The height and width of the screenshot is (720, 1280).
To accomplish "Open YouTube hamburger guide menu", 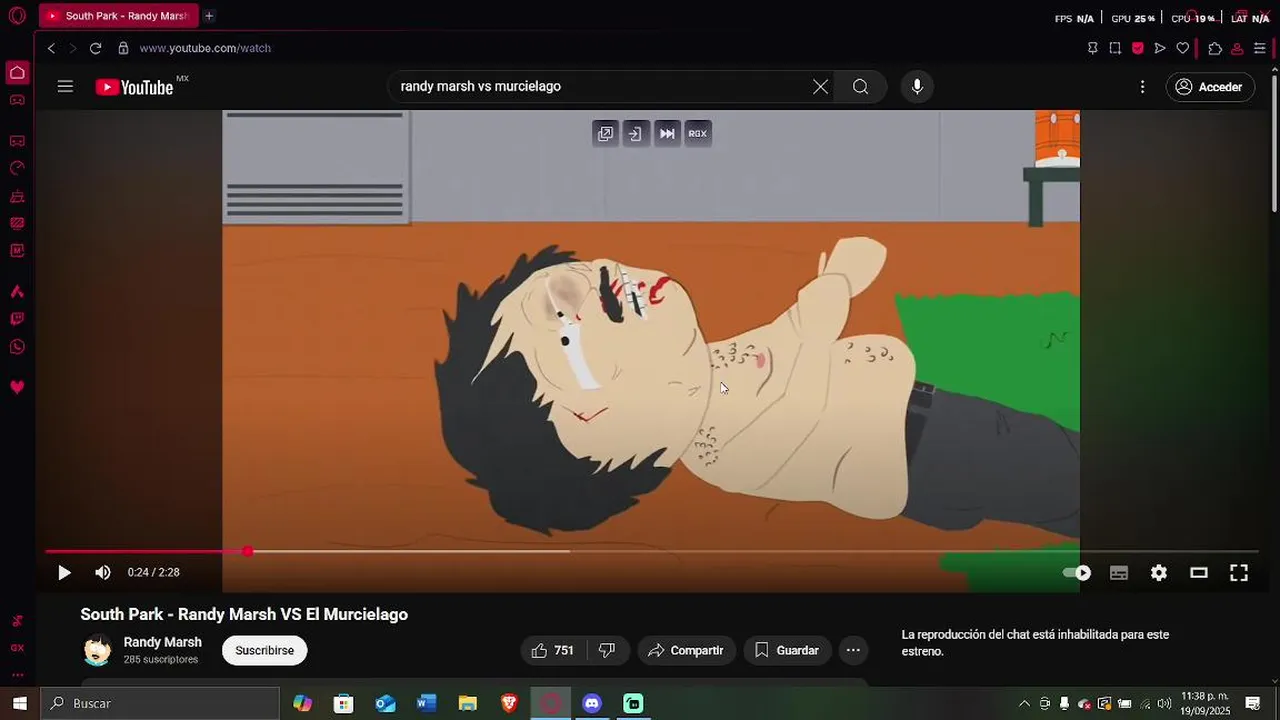I will point(65,87).
